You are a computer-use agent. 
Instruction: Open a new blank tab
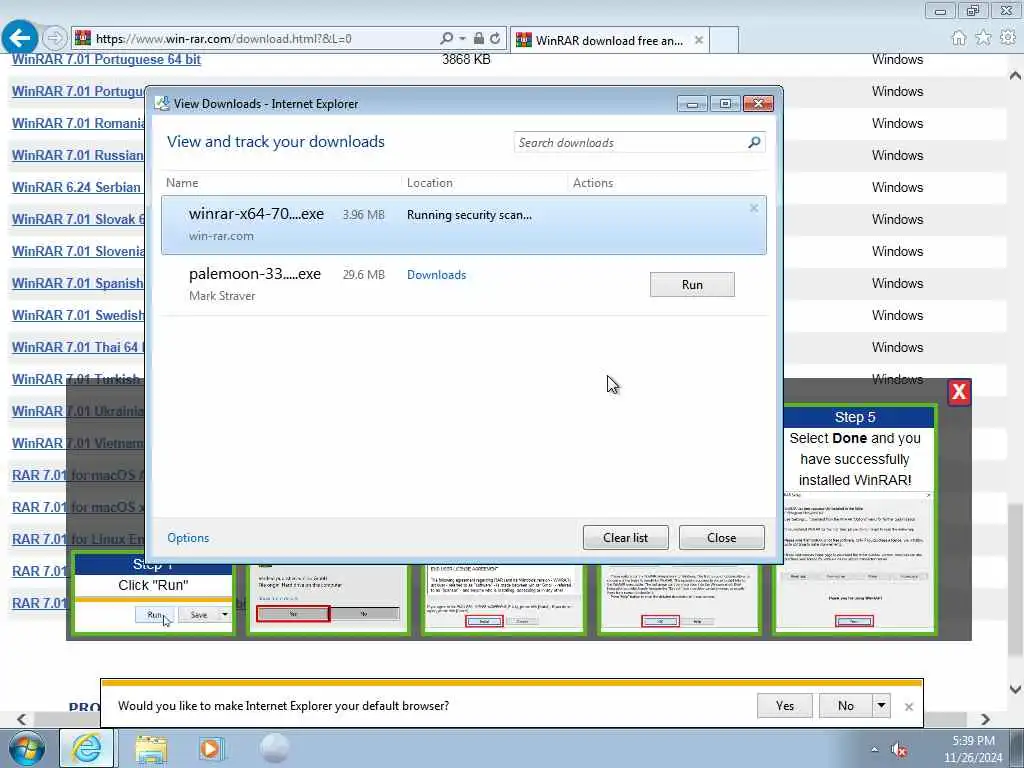point(724,40)
